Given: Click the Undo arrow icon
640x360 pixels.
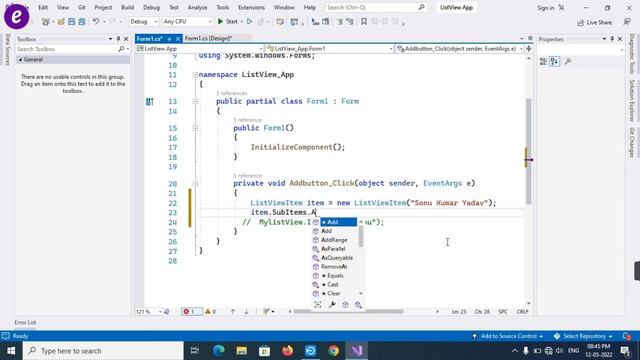Looking at the screenshot, I should (x=96, y=21).
